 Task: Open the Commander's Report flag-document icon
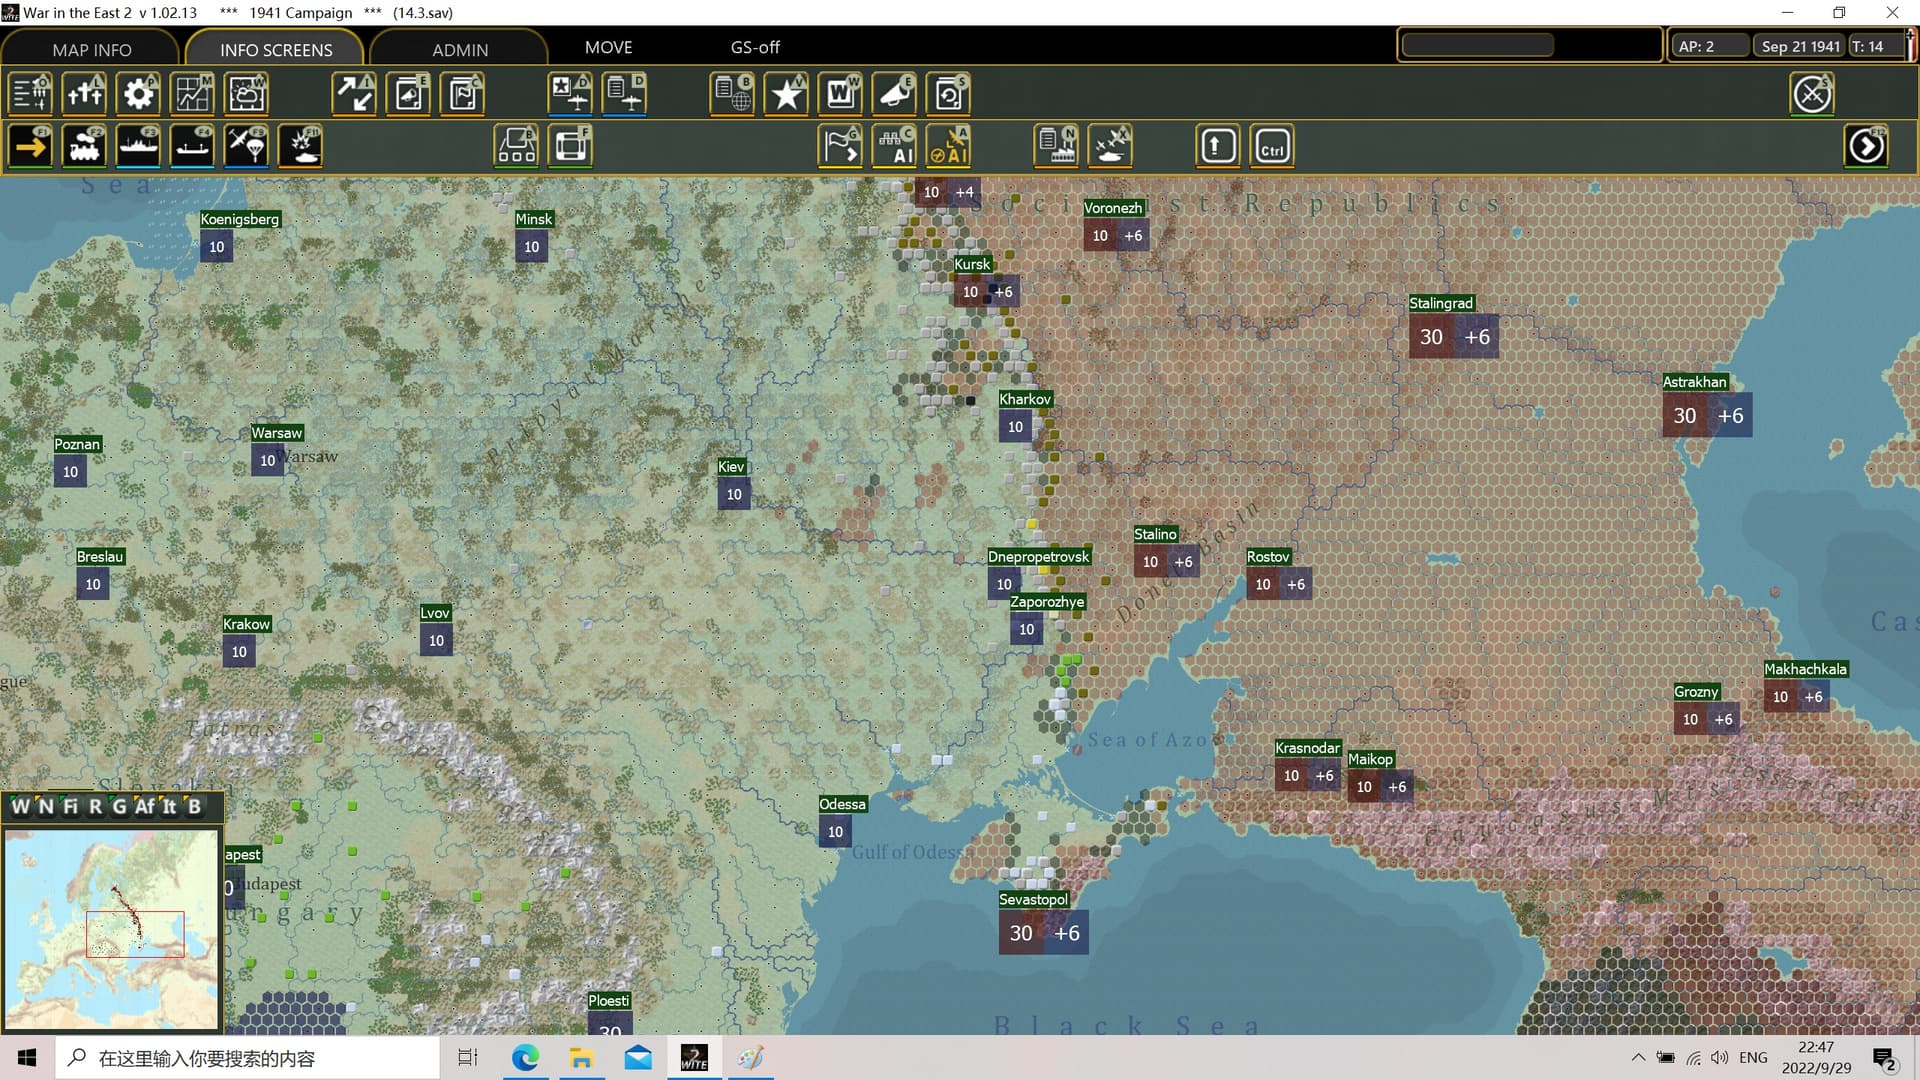[462, 94]
